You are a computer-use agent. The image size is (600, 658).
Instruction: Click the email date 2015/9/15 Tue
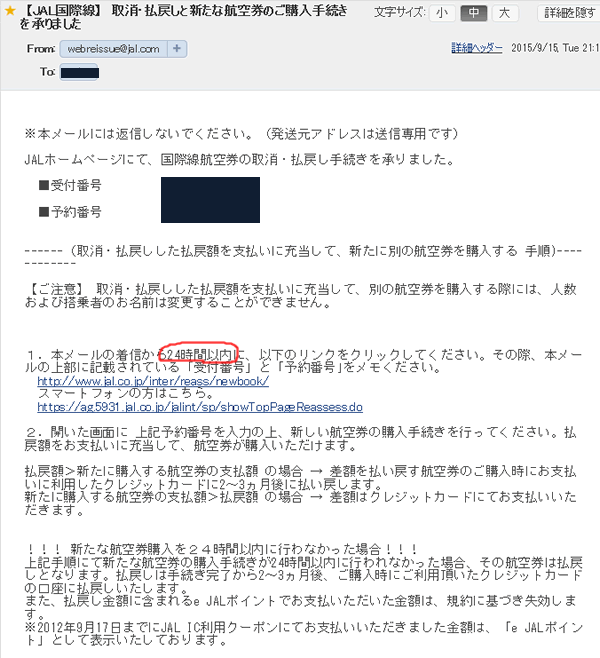pyautogui.click(x=555, y=48)
